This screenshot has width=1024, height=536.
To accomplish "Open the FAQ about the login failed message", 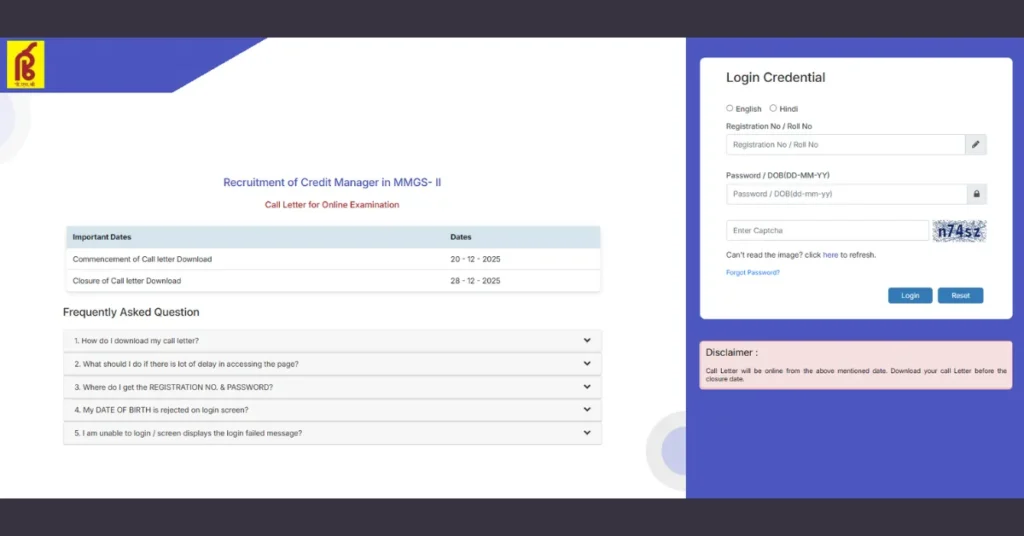I will 332,433.
